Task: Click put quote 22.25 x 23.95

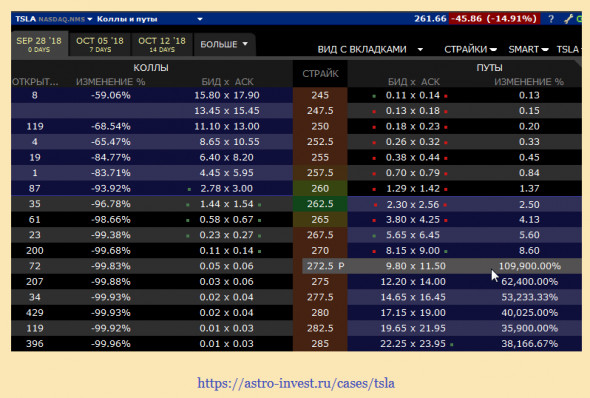Action: (x=413, y=343)
